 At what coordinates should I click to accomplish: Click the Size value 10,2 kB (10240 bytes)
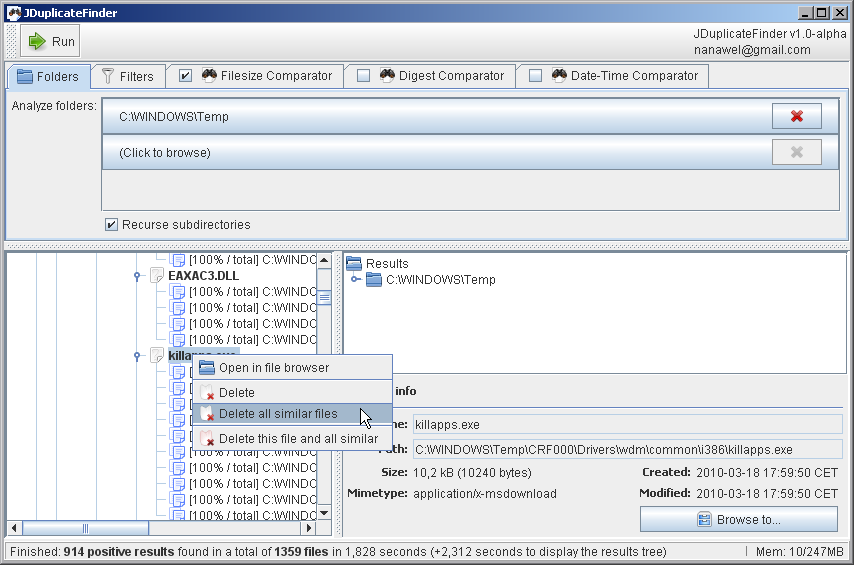tap(472, 472)
